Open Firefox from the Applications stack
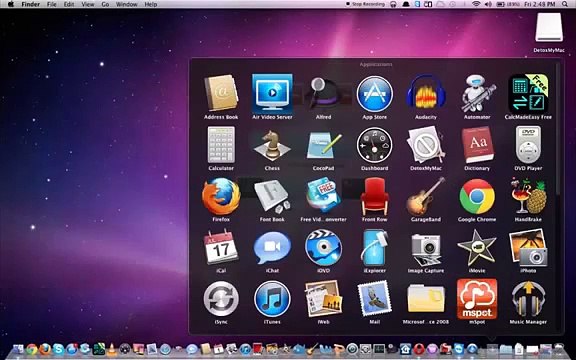The width and height of the screenshot is (576, 360). pyautogui.click(x=221, y=196)
